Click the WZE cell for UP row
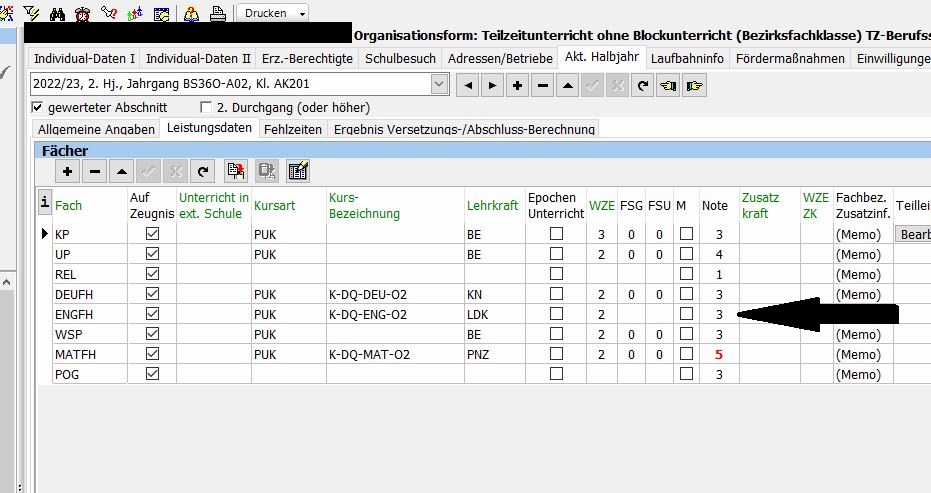 click(601, 255)
